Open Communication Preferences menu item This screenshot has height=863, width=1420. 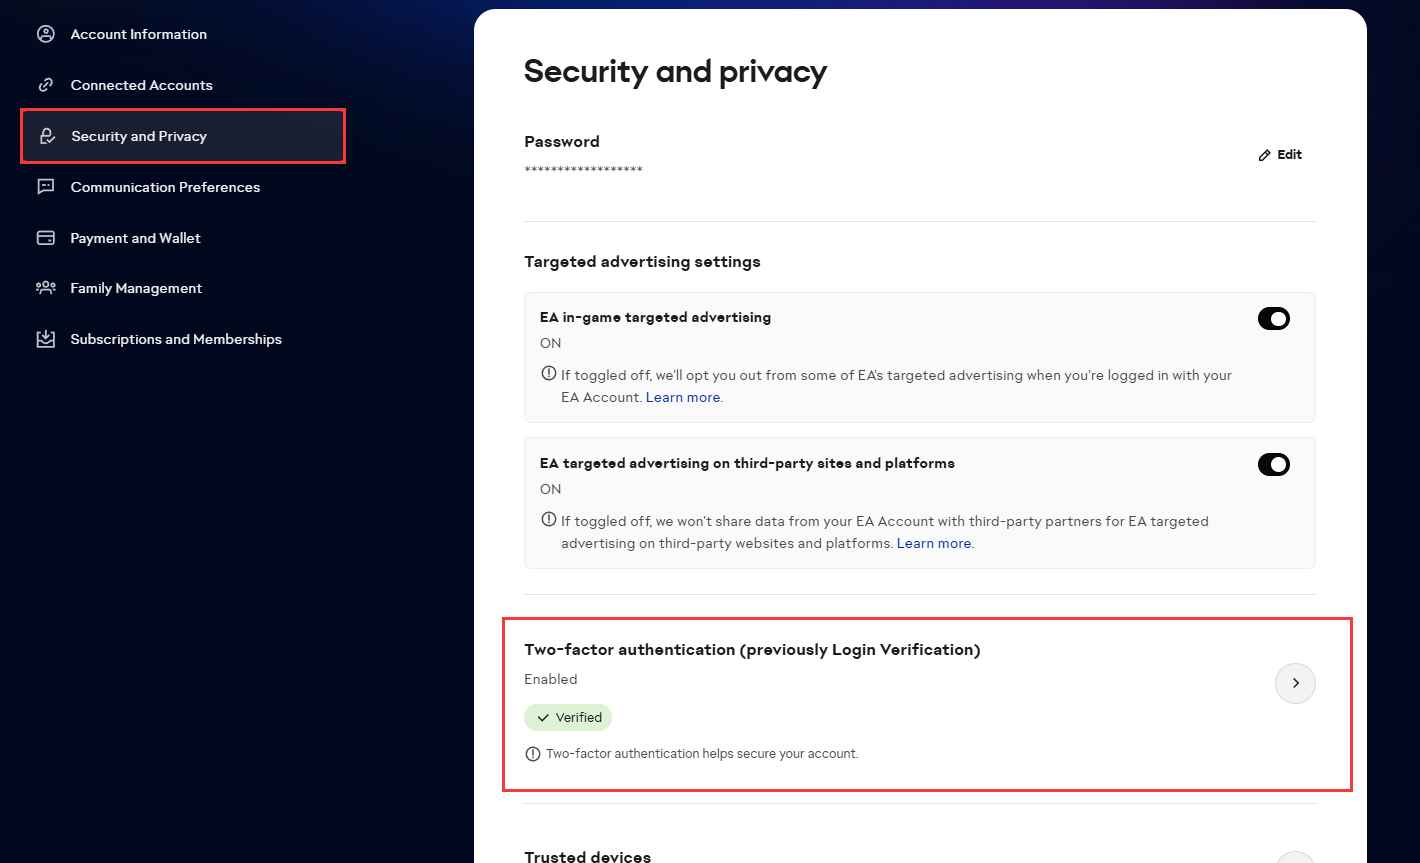coord(165,187)
